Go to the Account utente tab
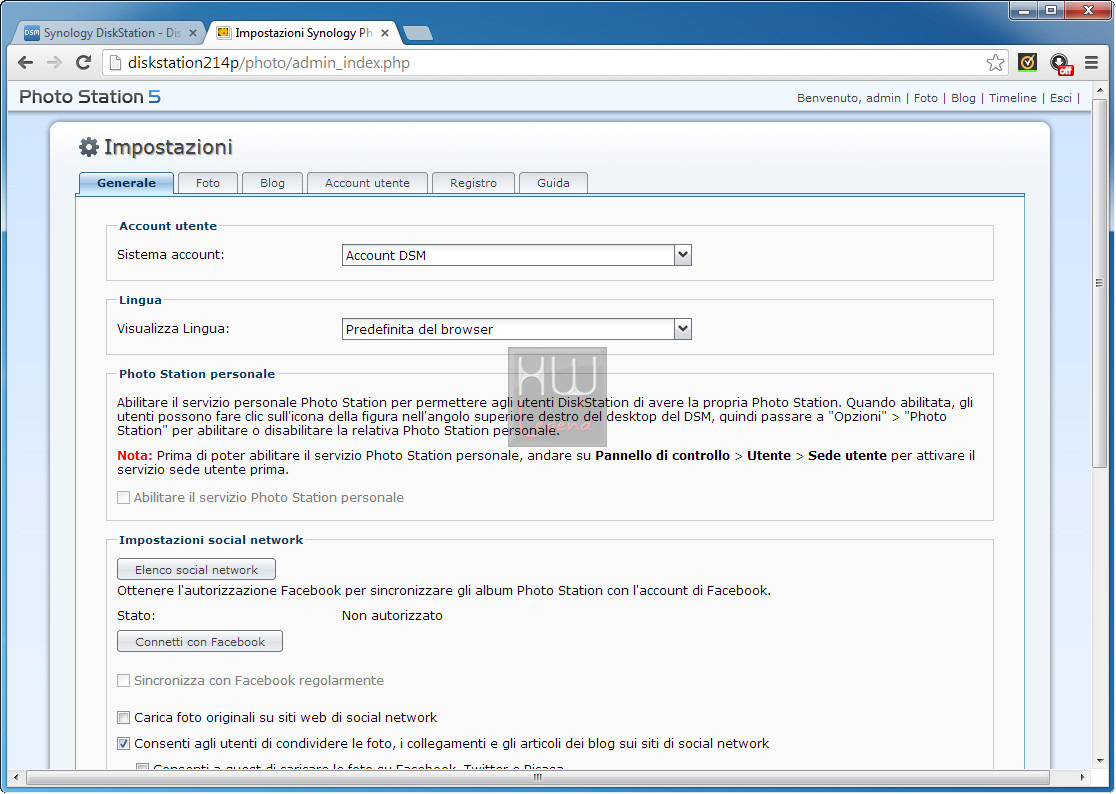Viewport: 1116px width, 794px height. click(x=367, y=183)
